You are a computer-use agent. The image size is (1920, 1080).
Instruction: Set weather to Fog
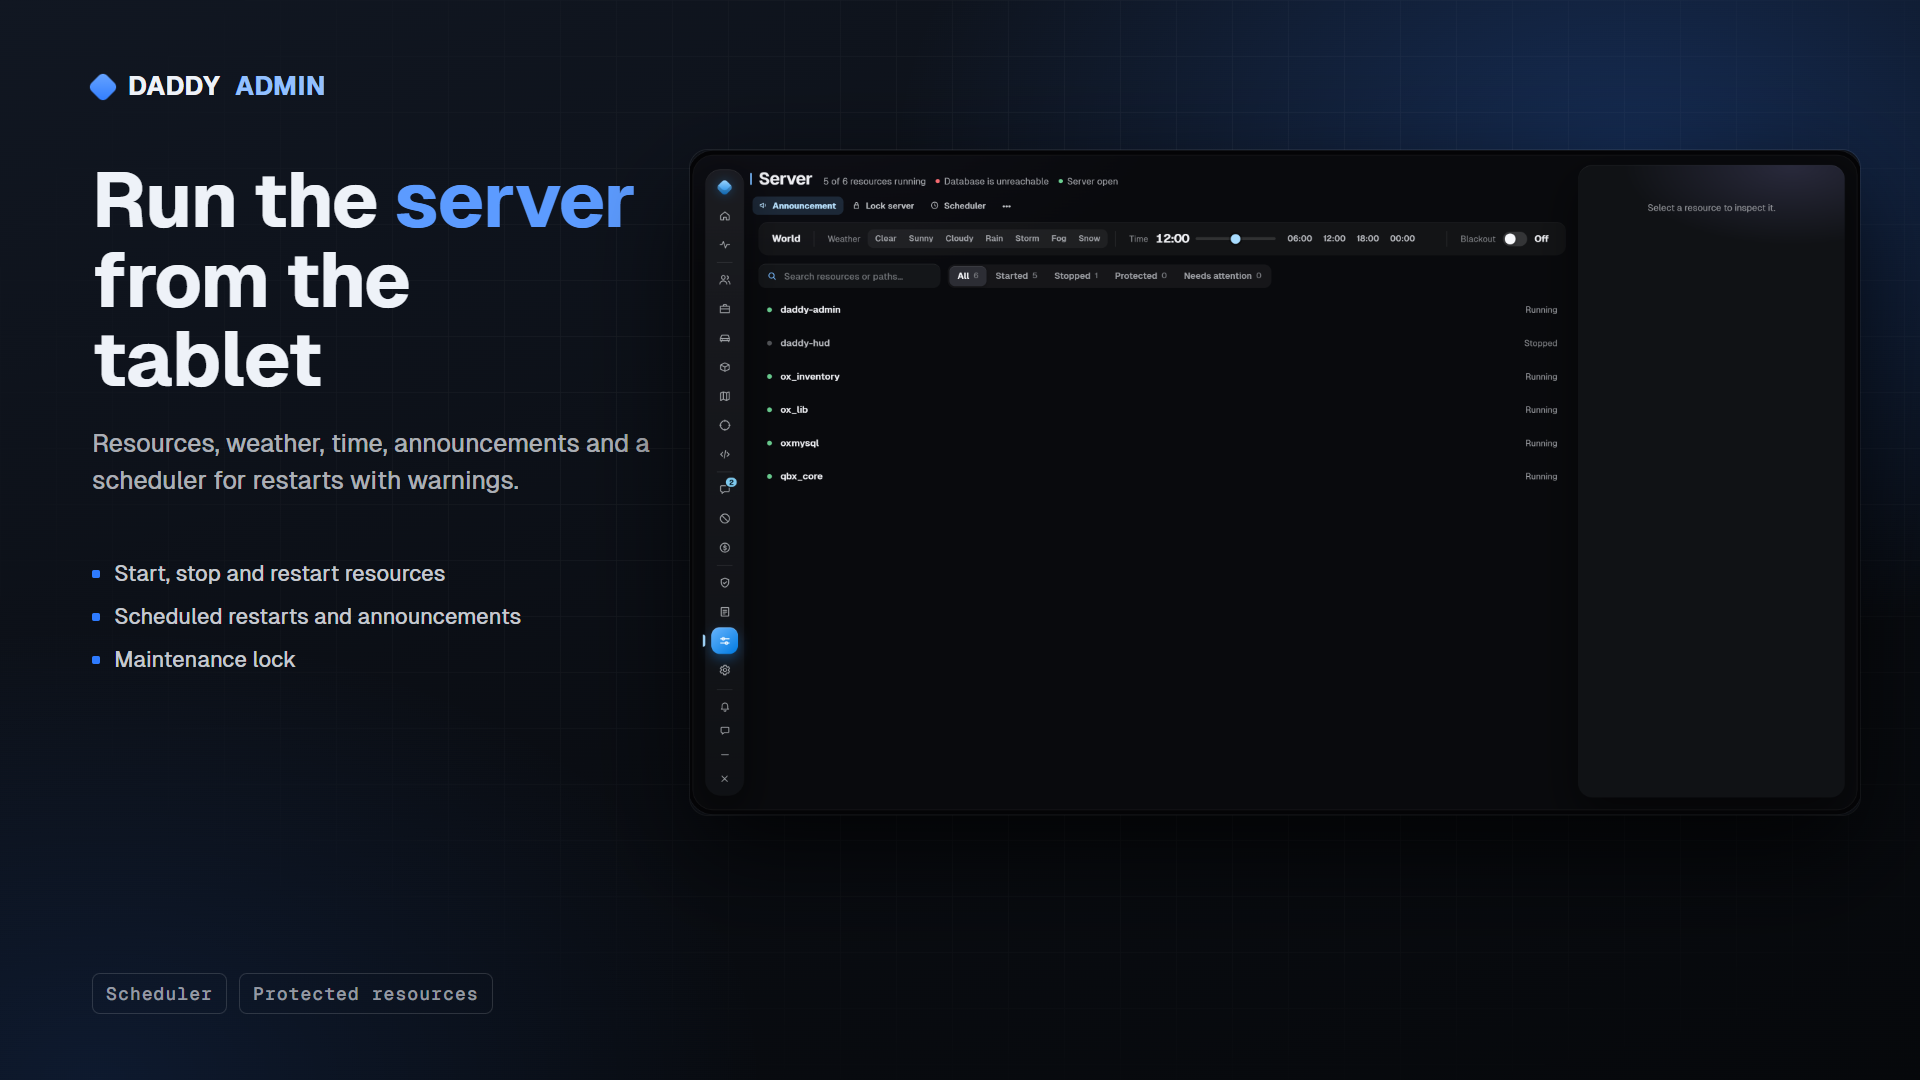point(1058,239)
